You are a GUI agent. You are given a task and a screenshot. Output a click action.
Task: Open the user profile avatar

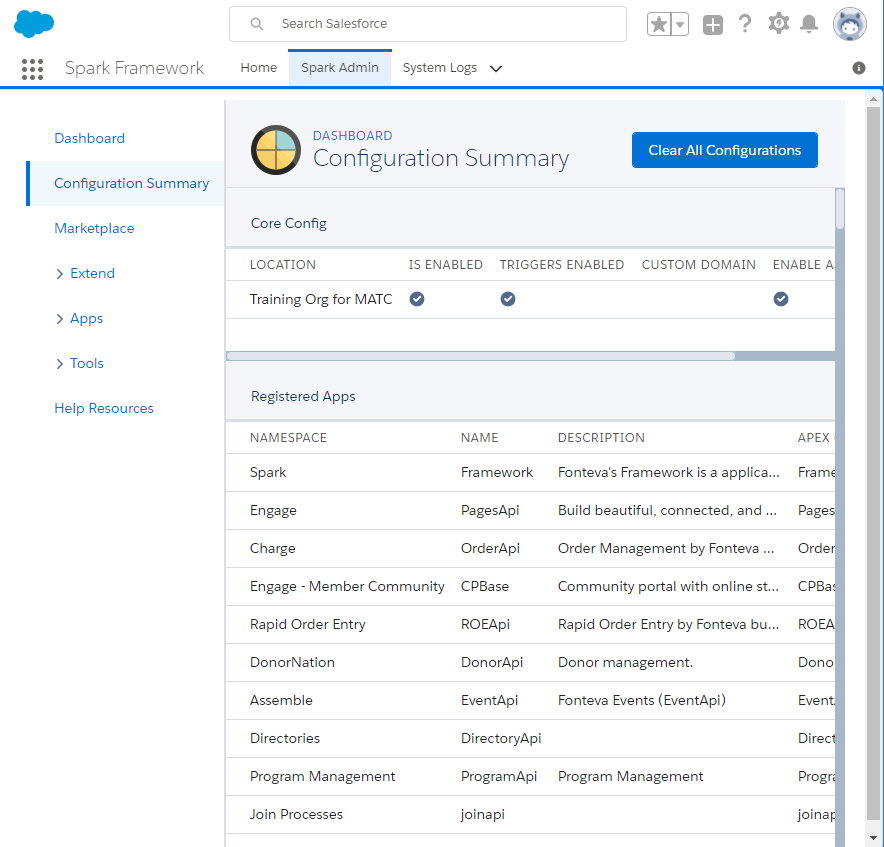tap(849, 24)
